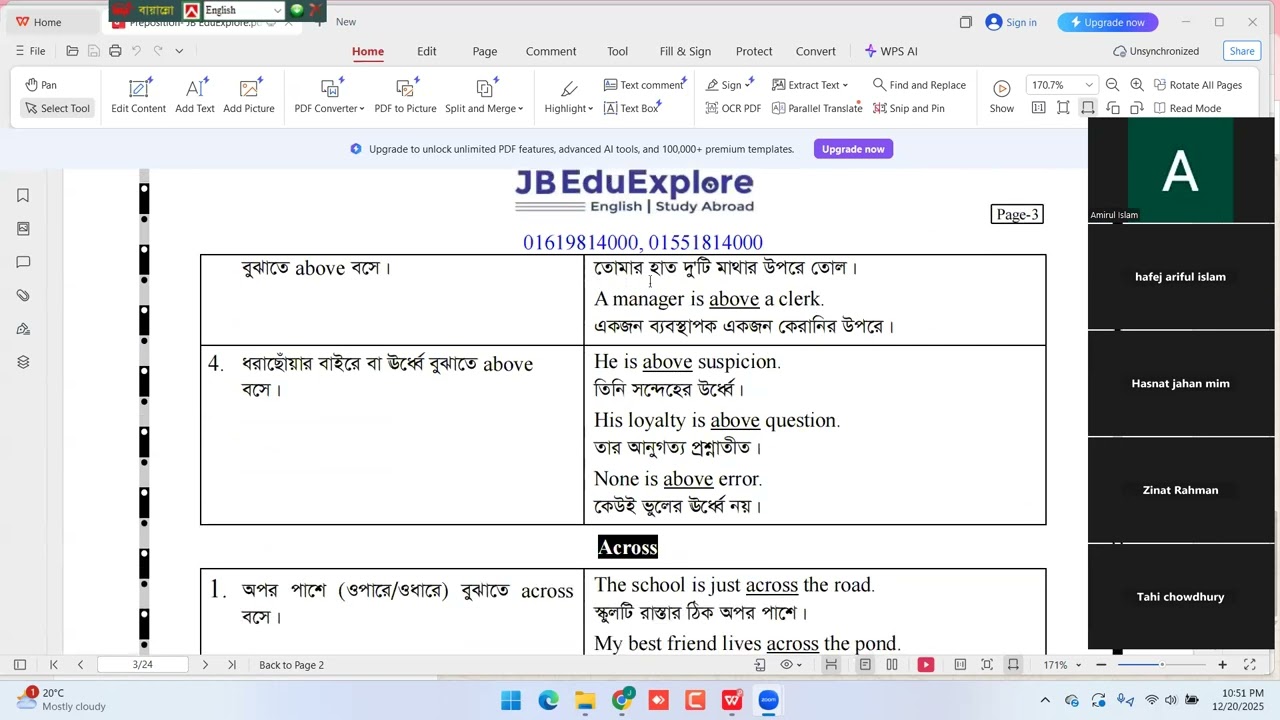Image resolution: width=1280 pixels, height=720 pixels.
Task: Click the Upgrade now header button
Action: 1108,22
